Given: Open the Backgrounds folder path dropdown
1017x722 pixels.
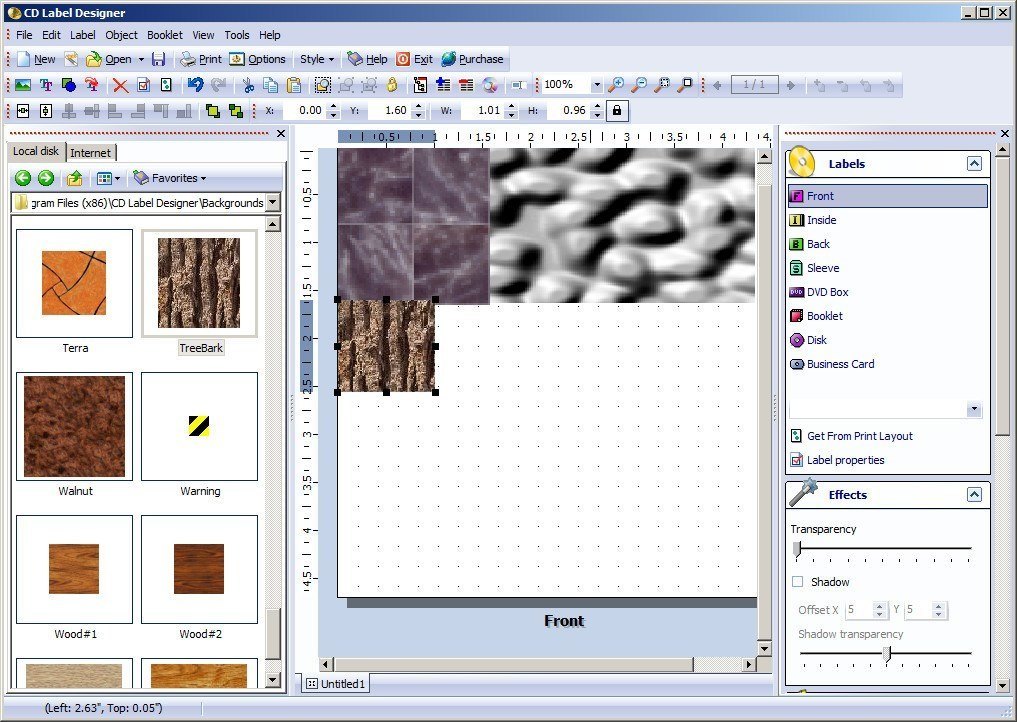Looking at the screenshot, I should point(271,202).
